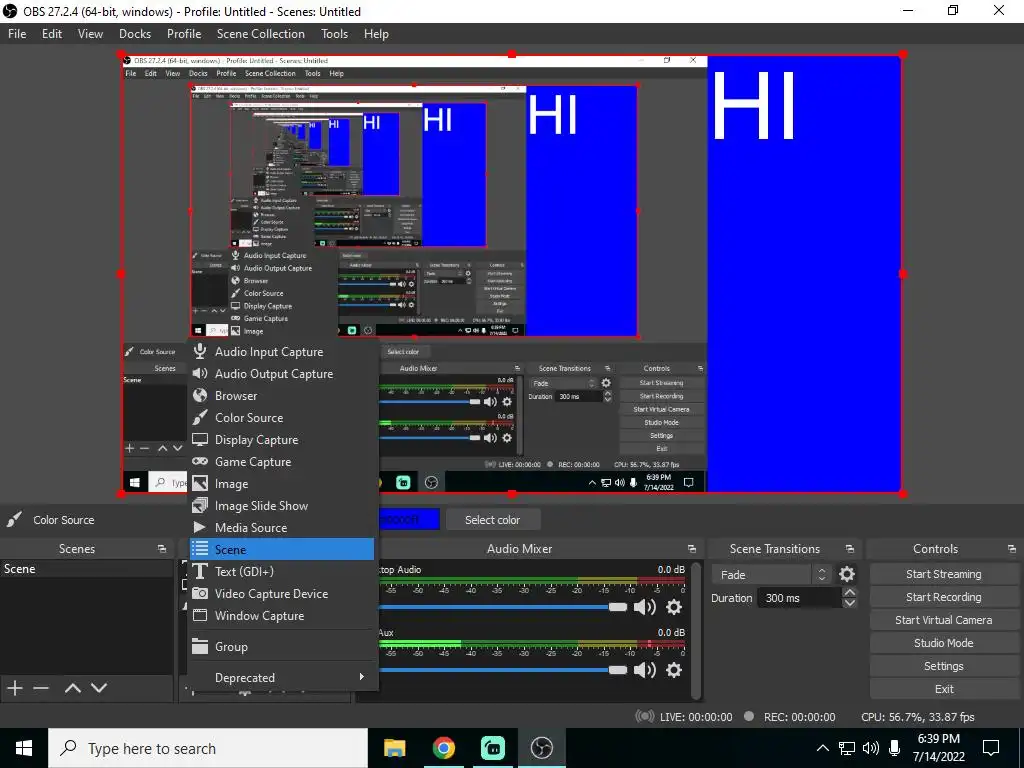1024x768 pixels.
Task: Click the 300 ms duration field
Action: click(x=799, y=598)
